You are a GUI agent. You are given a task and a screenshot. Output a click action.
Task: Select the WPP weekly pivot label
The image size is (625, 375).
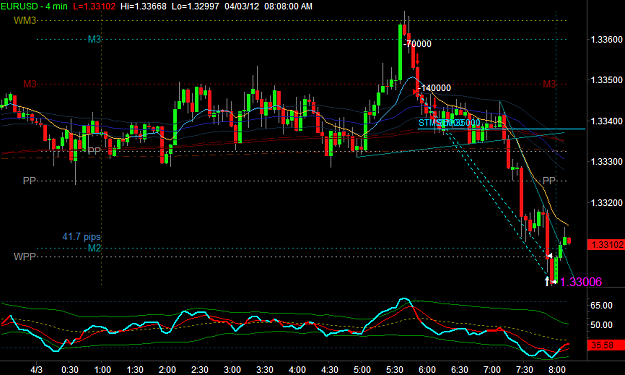tap(25, 257)
